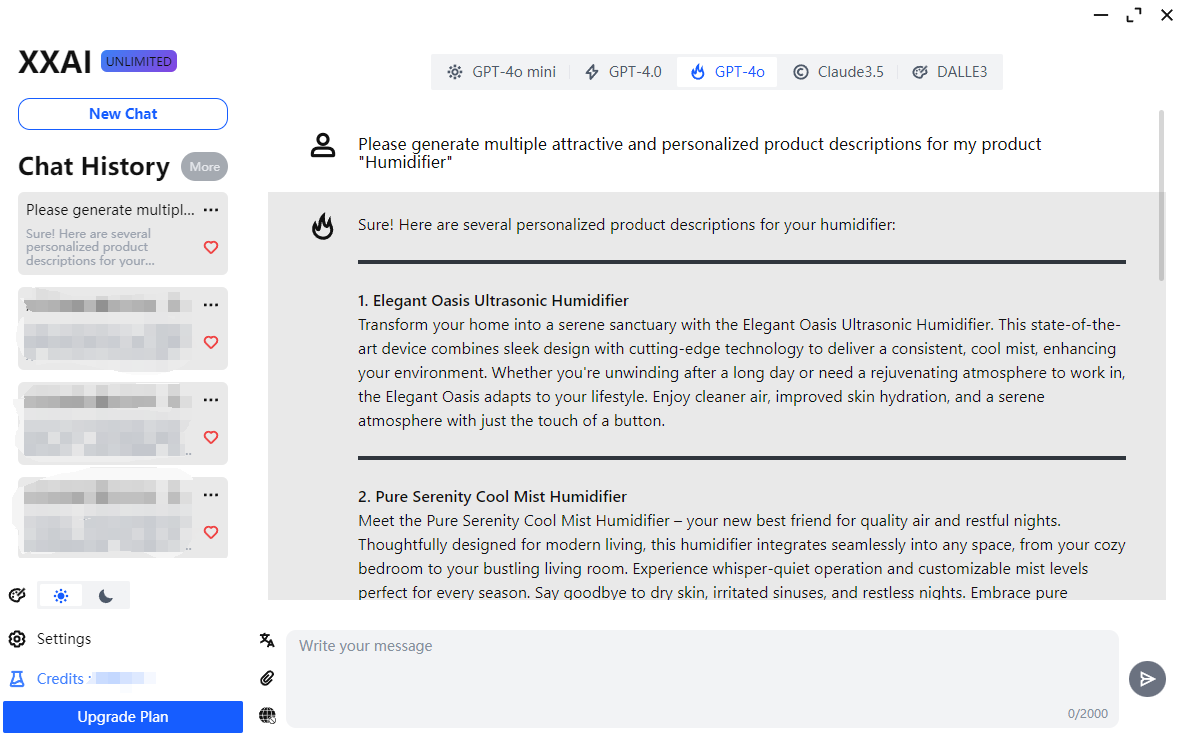Click the globe web search icon

pos(267,715)
